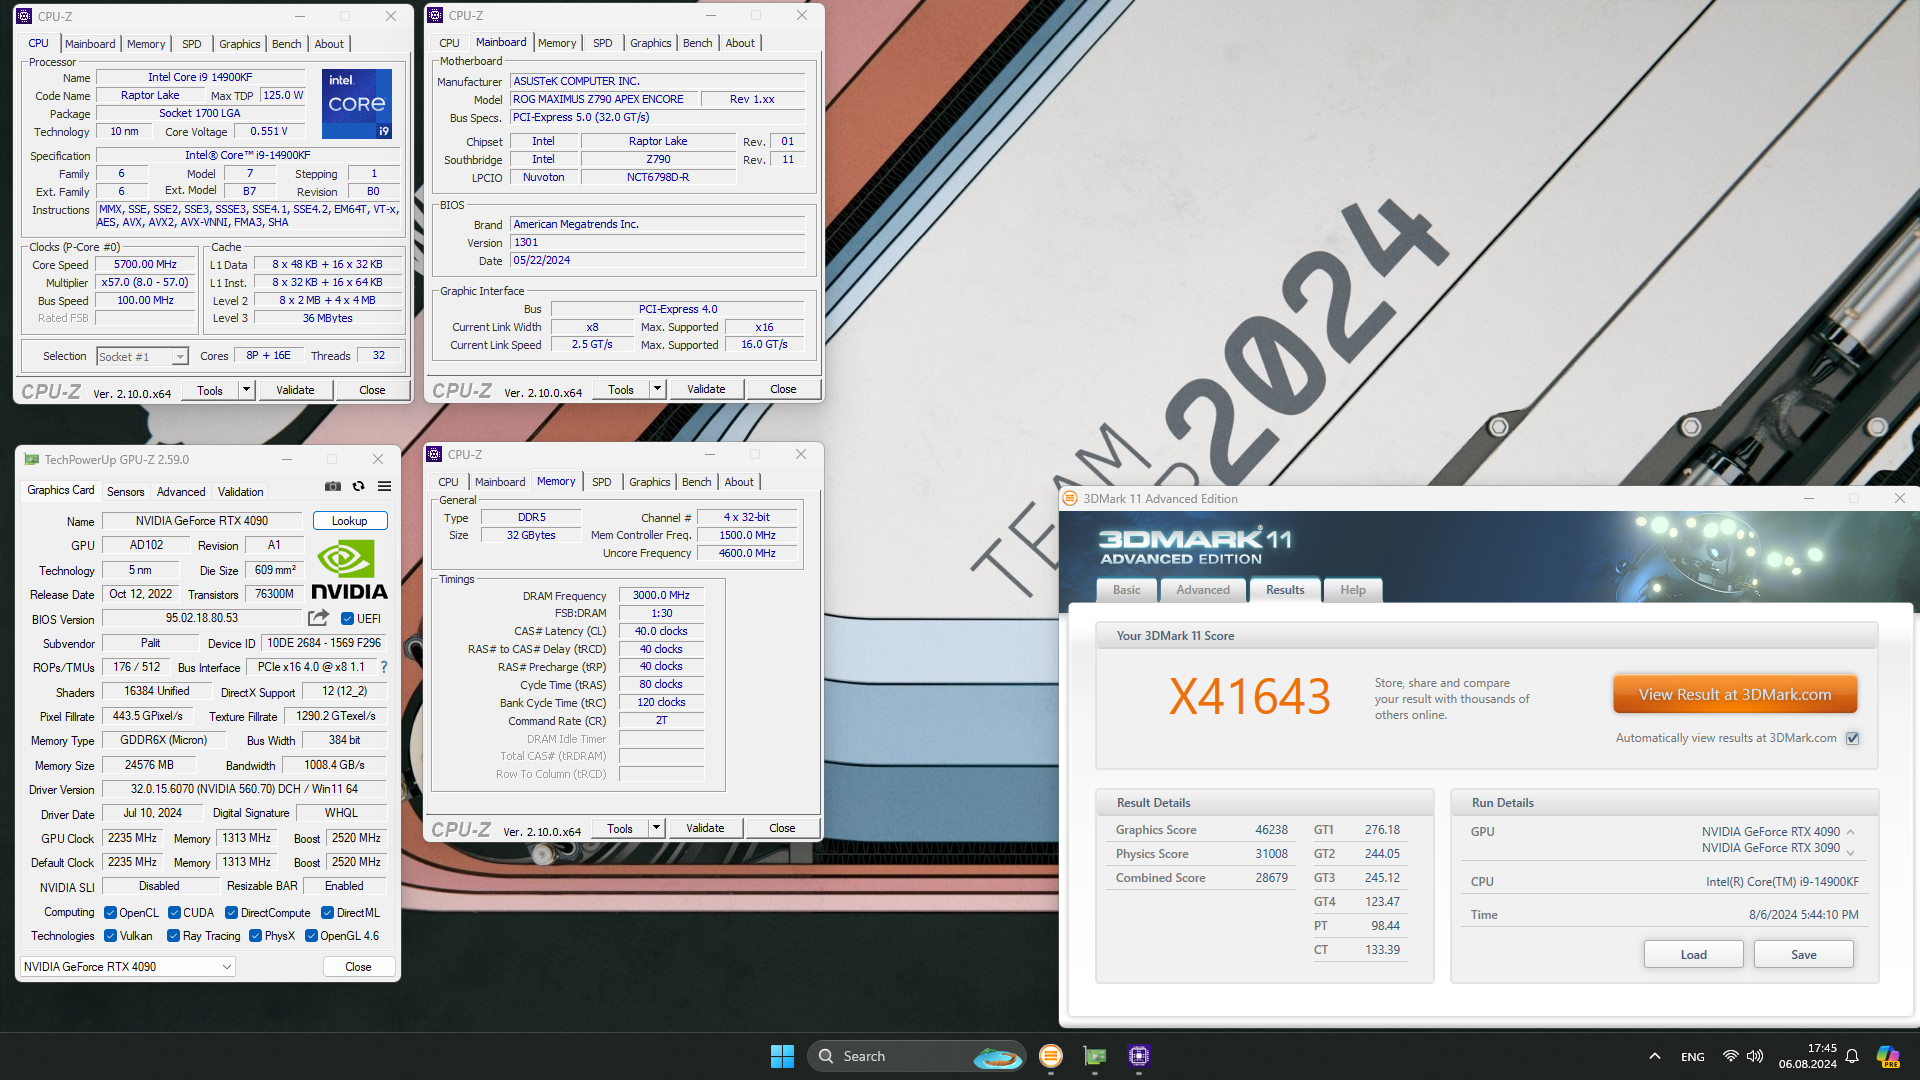The width and height of the screenshot is (1920, 1080).
Task: Open the CPU-Z taskbar icon
Action: 1139,1056
